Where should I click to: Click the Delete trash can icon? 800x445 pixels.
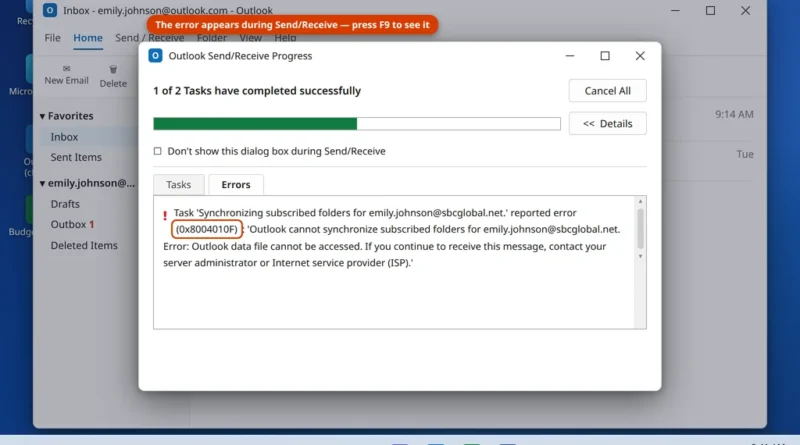click(113, 69)
